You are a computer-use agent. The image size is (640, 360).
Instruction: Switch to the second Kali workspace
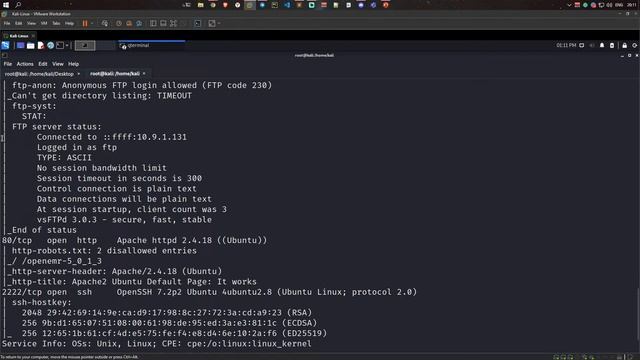[106, 46]
